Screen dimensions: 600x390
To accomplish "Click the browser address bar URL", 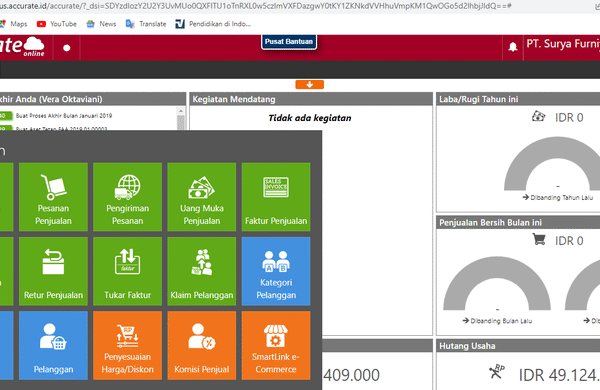I will (256, 6).
